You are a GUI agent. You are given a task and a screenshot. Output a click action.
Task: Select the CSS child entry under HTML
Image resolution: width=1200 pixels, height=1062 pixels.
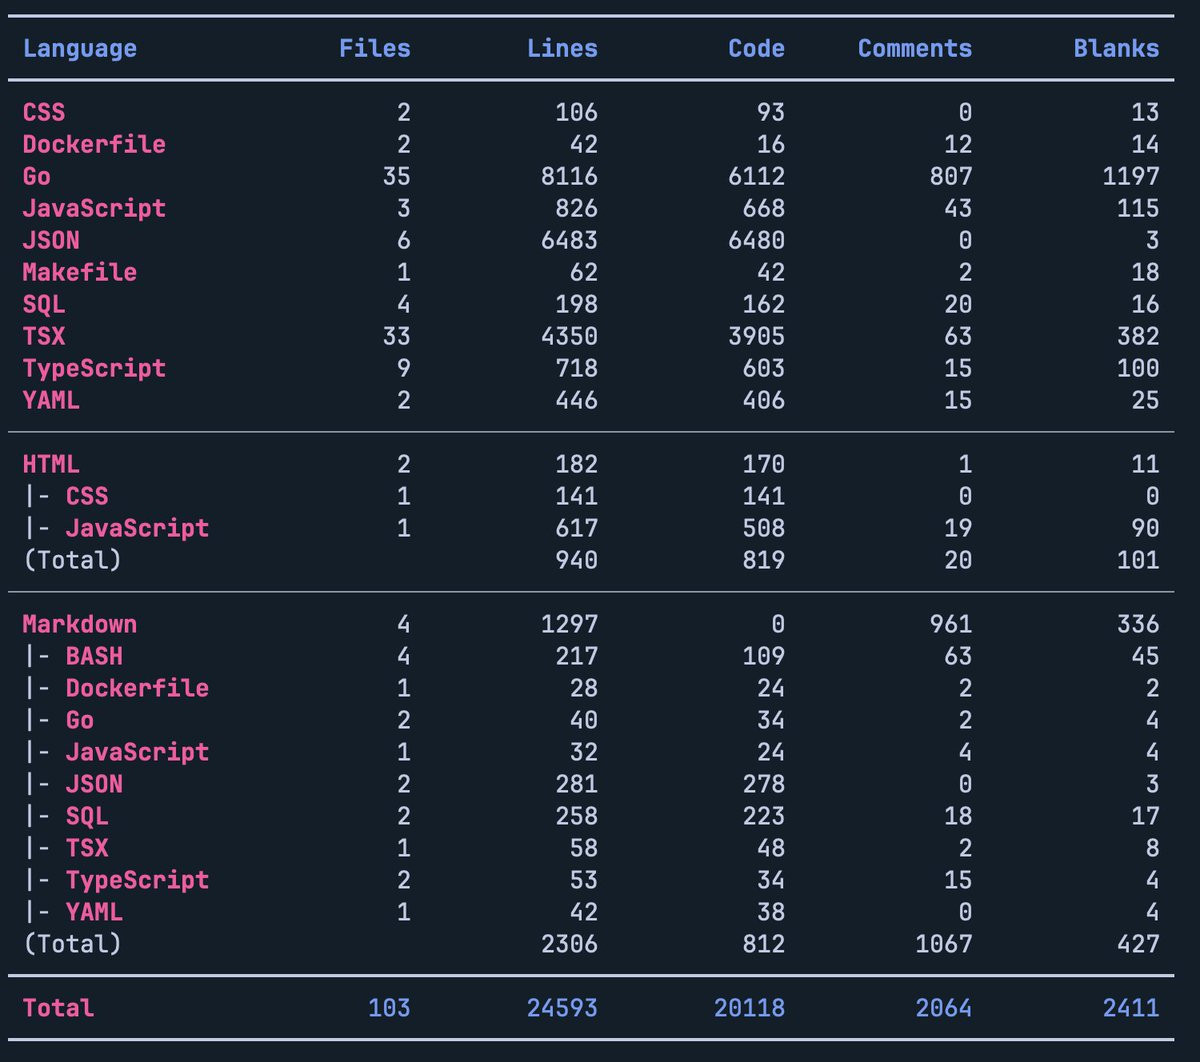coord(87,496)
